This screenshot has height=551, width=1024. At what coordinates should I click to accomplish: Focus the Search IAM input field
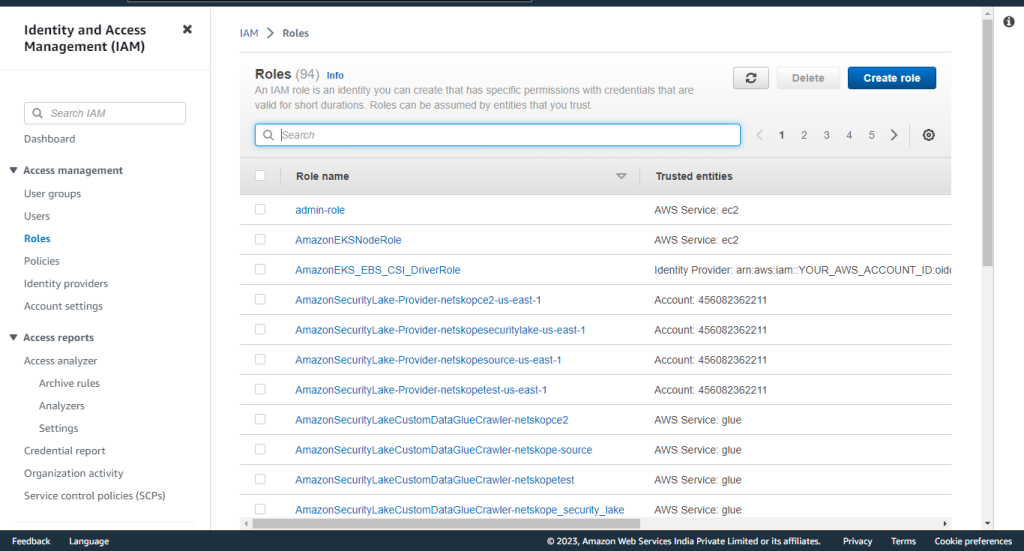[105, 113]
